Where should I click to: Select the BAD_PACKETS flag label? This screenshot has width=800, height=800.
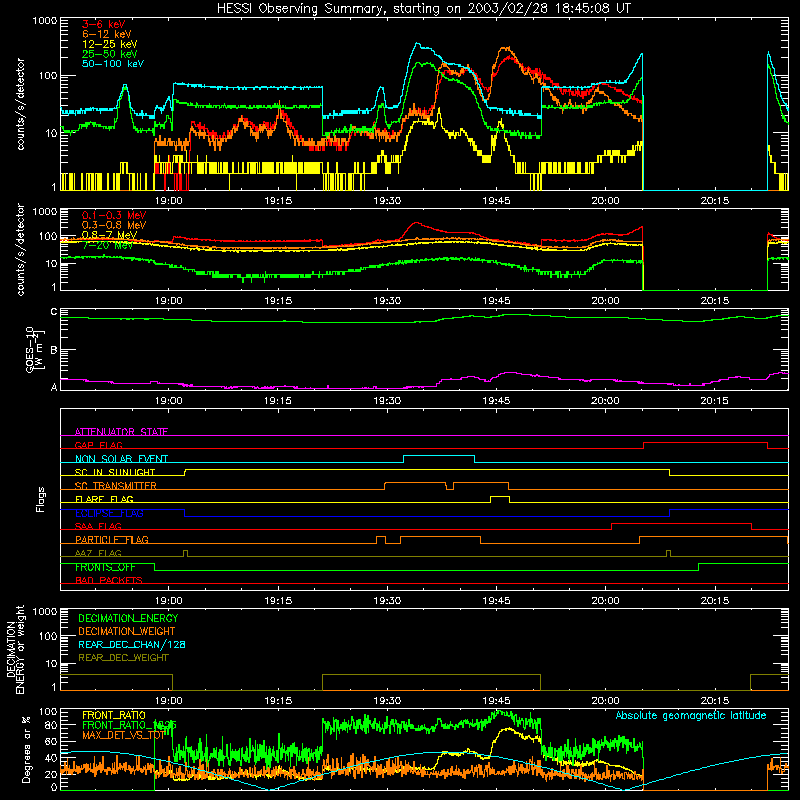109,580
